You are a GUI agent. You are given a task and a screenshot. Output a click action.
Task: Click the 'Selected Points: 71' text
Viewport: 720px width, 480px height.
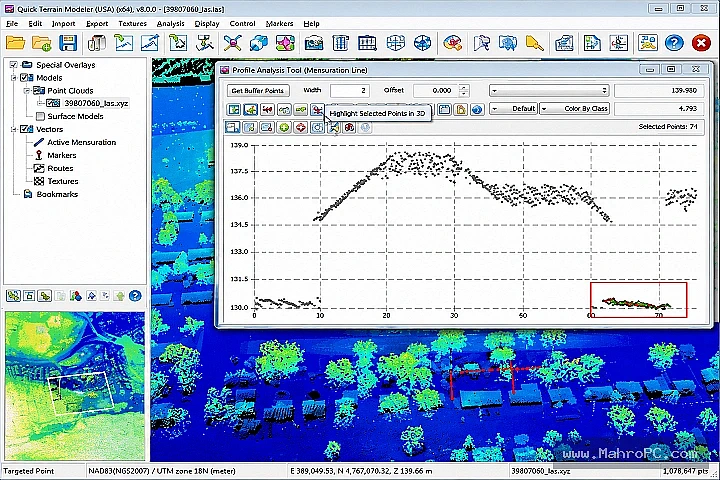(668, 126)
